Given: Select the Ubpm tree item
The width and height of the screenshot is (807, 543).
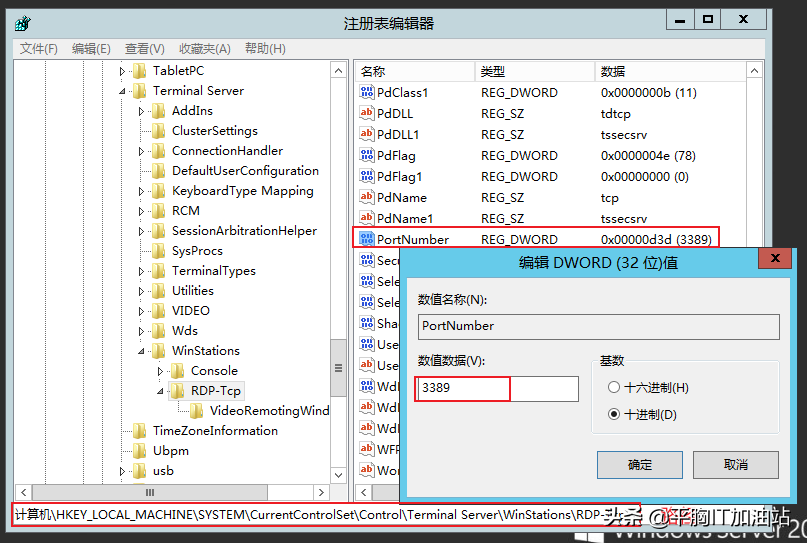Looking at the screenshot, I should pos(171,451).
